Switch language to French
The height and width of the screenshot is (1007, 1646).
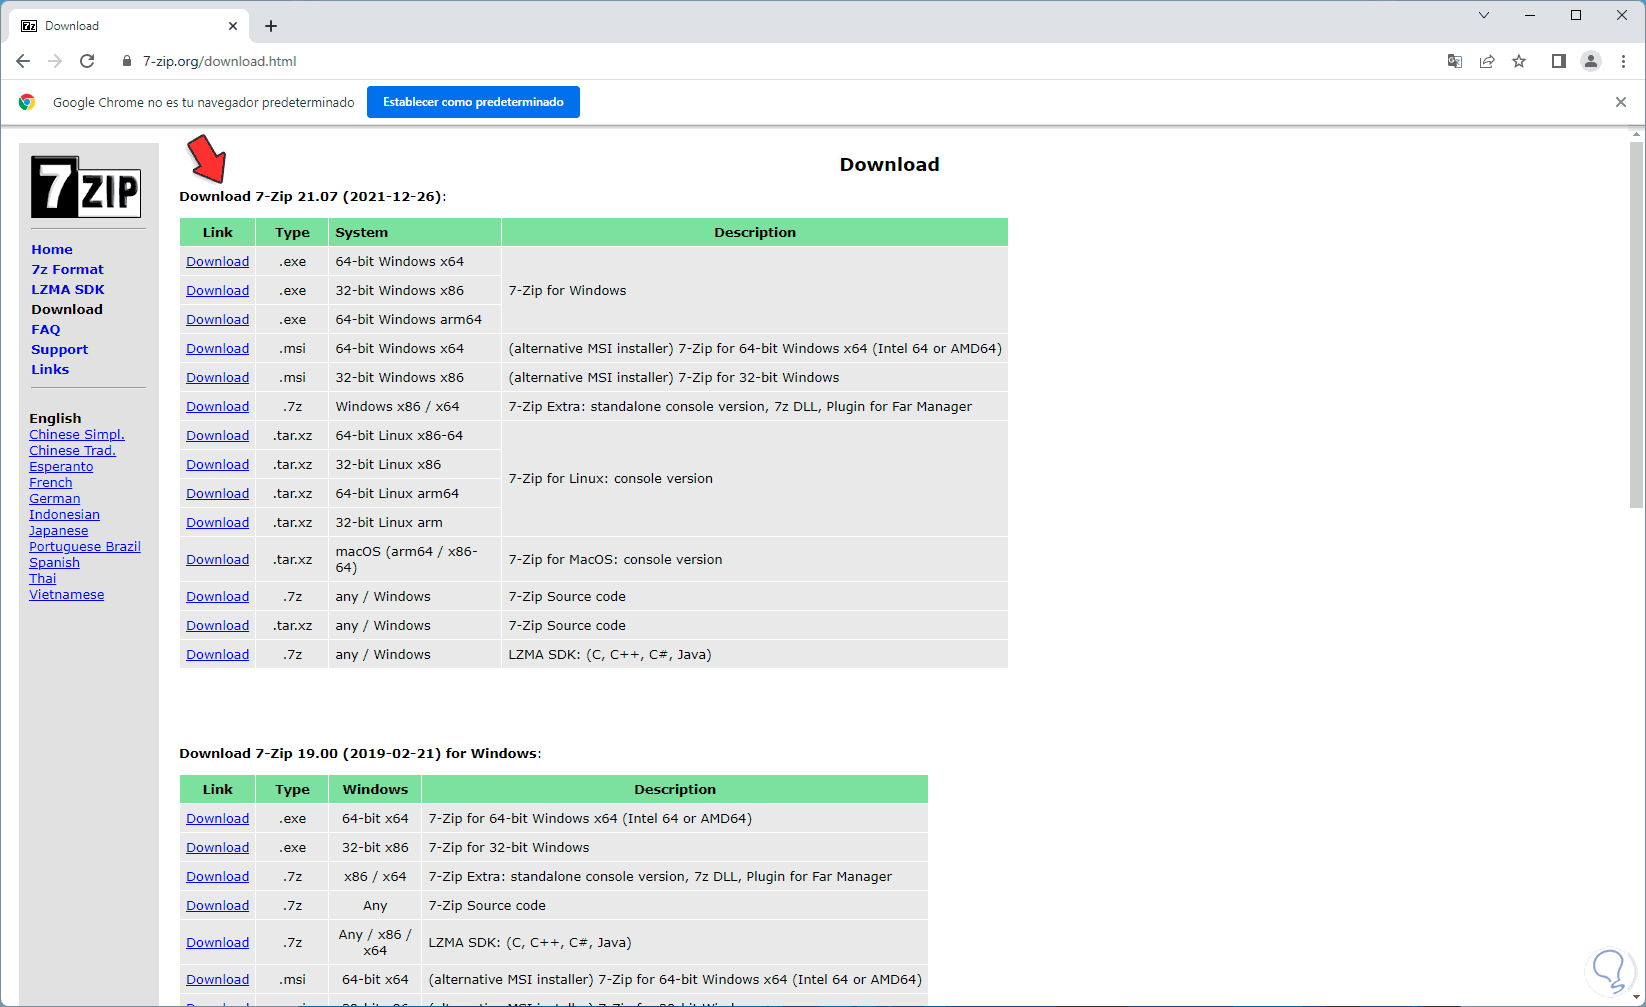pos(51,483)
